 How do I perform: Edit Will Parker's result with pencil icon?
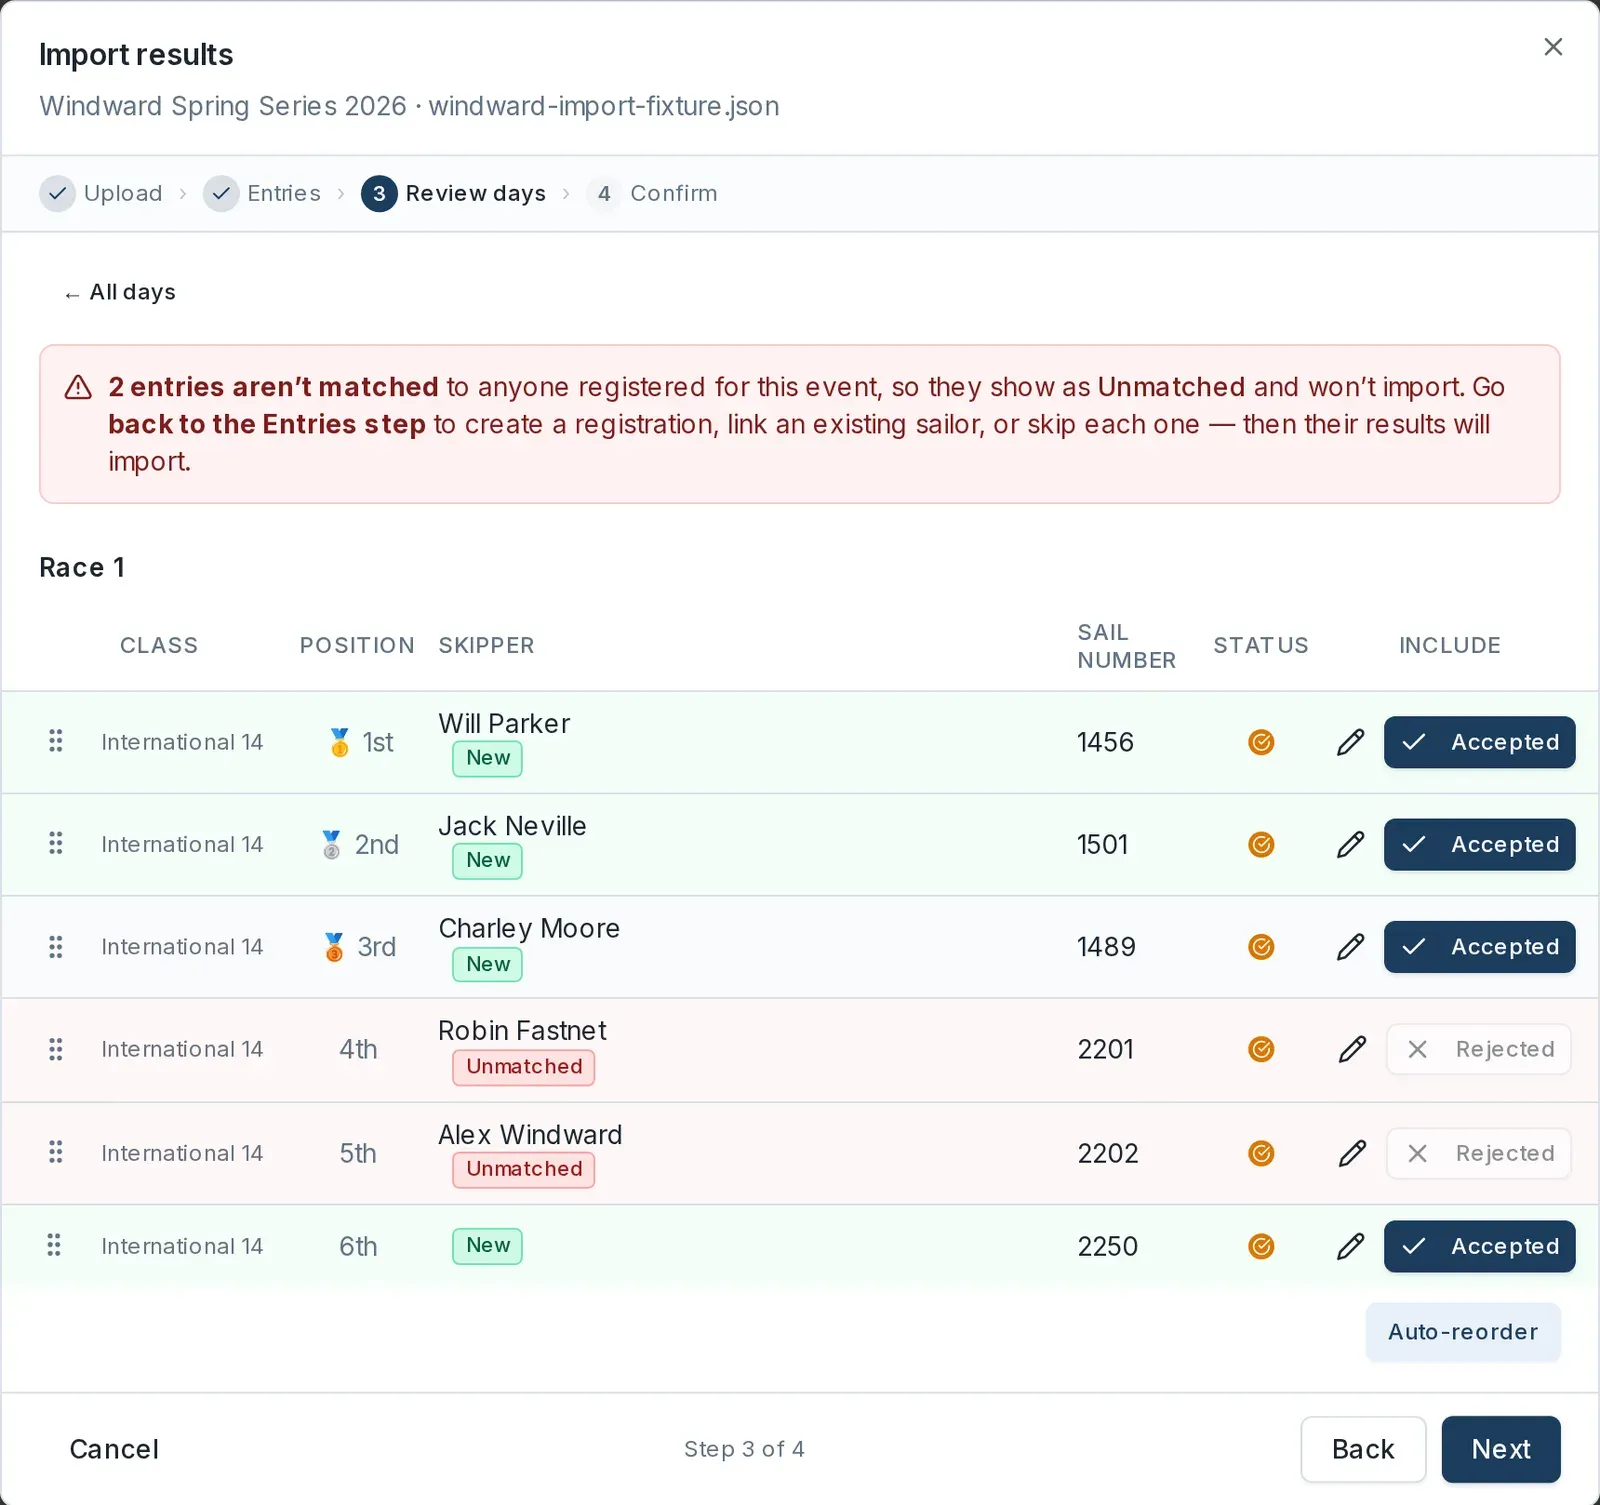point(1350,742)
